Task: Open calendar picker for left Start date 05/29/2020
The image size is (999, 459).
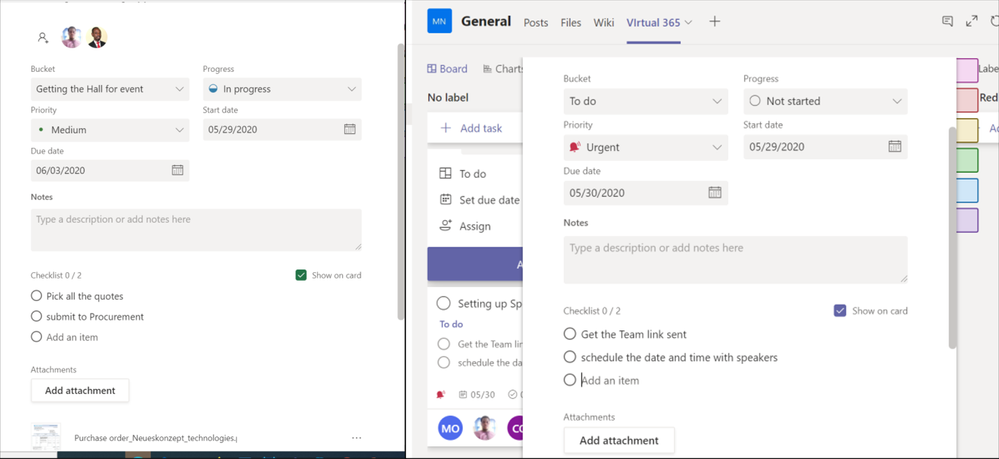Action: pyautogui.click(x=350, y=129)
